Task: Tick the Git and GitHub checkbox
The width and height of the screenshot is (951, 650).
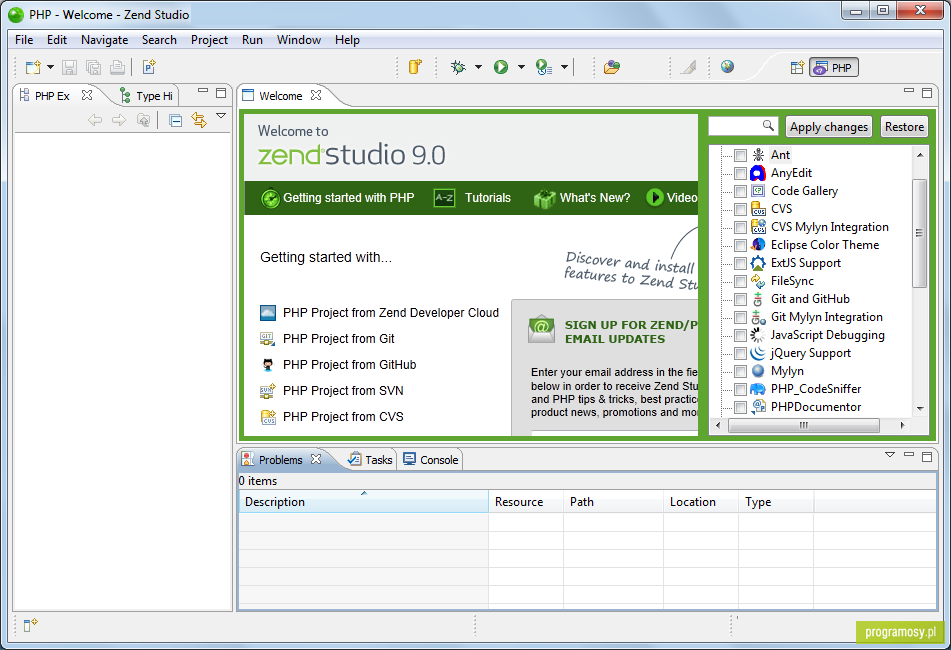Action: click(740, 300)
